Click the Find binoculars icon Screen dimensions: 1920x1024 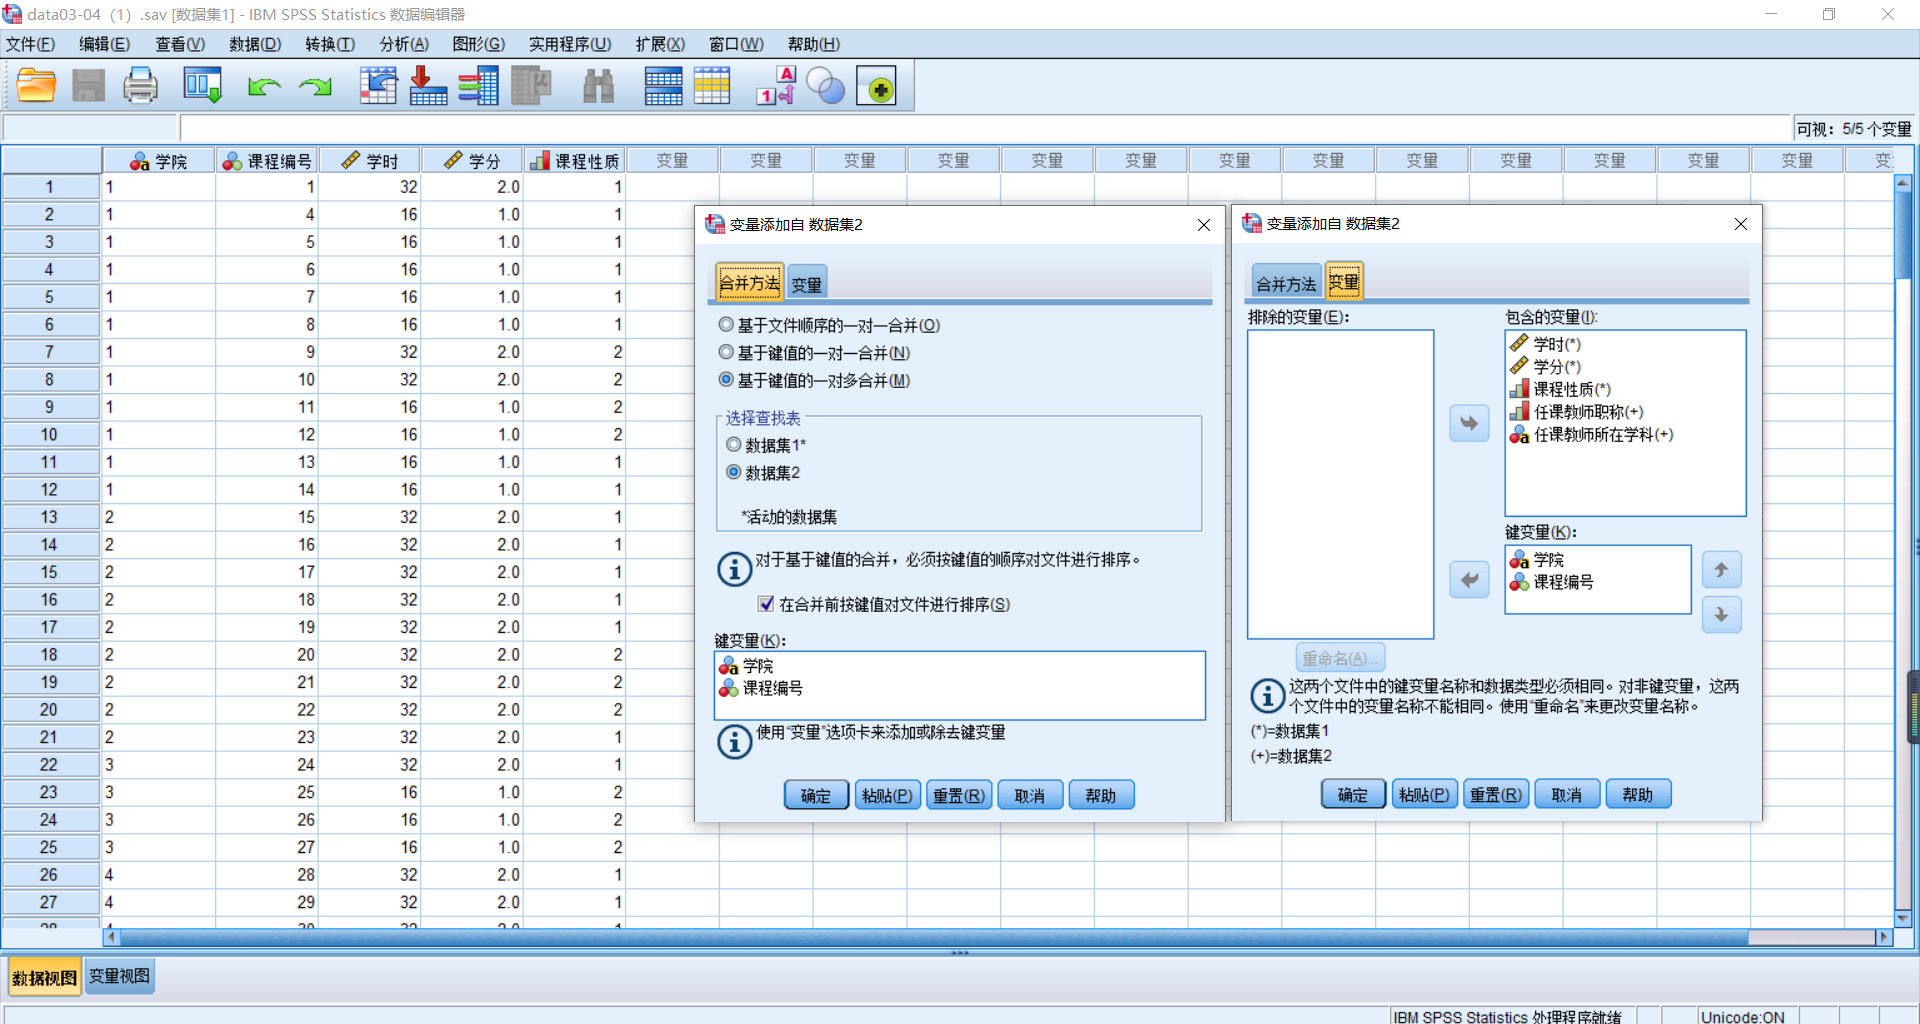point(598,86)
